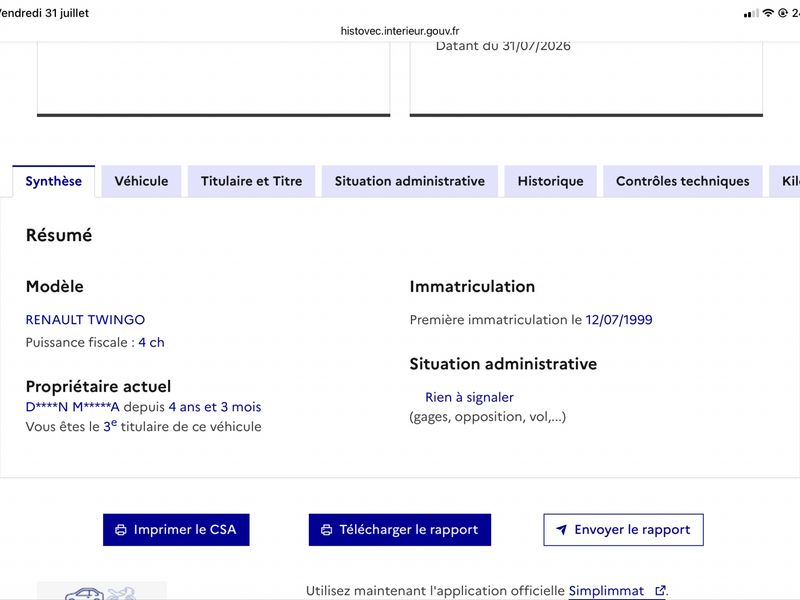Screen dimensions: 800x600
Task: Switch to the Véhicule tab
Action: (141, 181)
